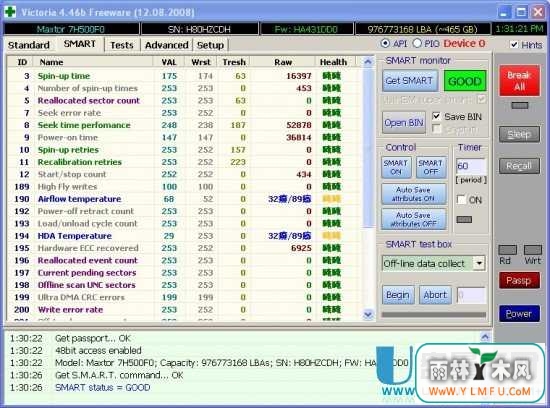Screen dimensions: 550x408
Task: Select the Spin-up time row
Action: pyautogui.click(x=184, y=76)
